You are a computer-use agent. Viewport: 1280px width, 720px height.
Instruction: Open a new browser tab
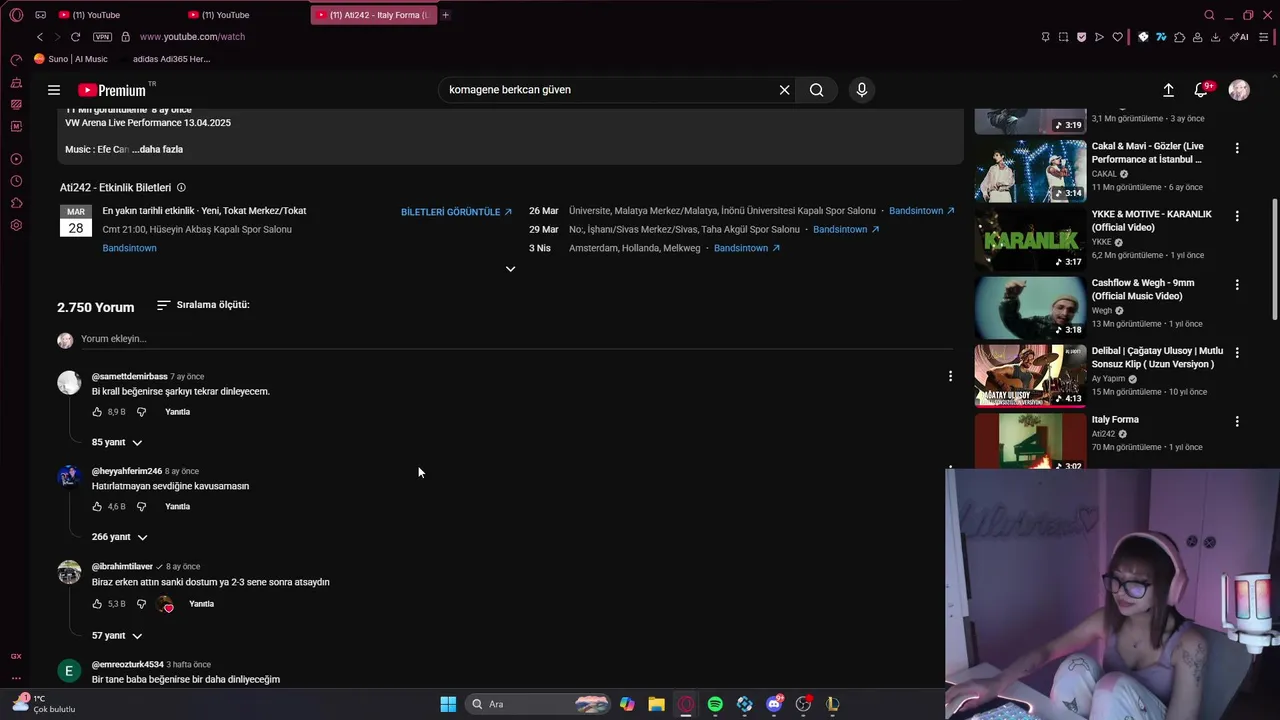coord(445,15)
